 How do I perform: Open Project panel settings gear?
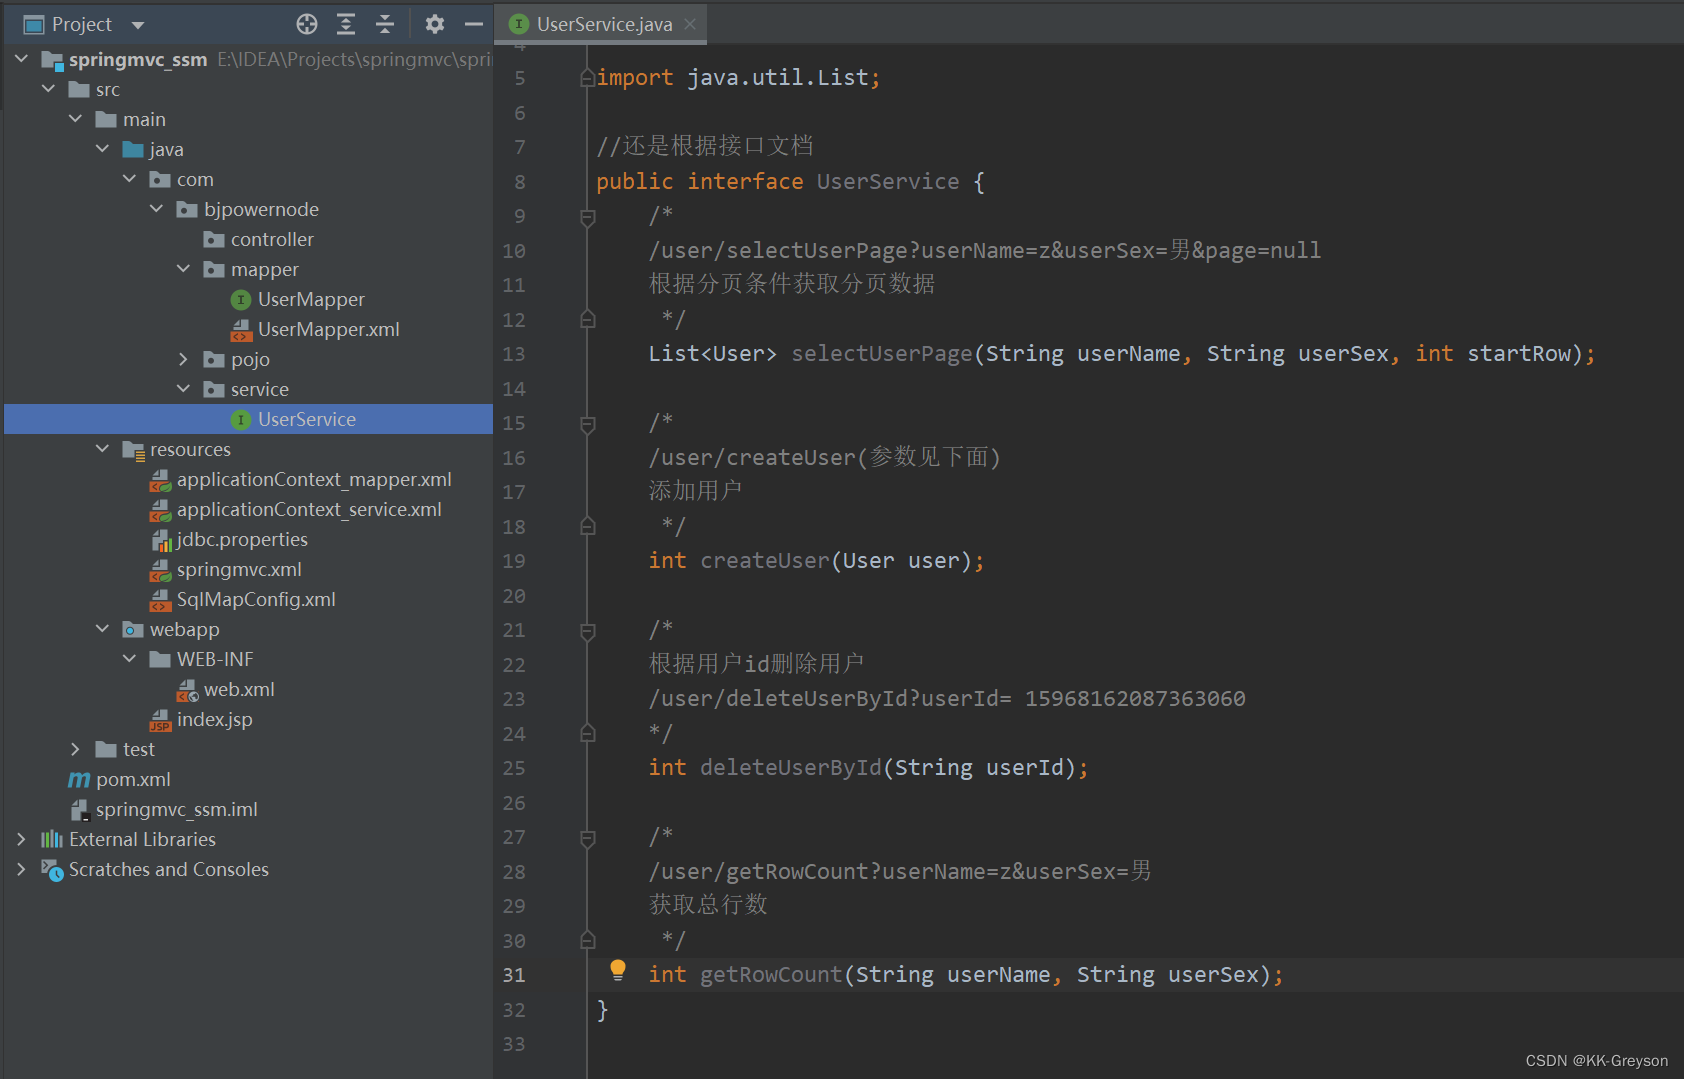434,24
